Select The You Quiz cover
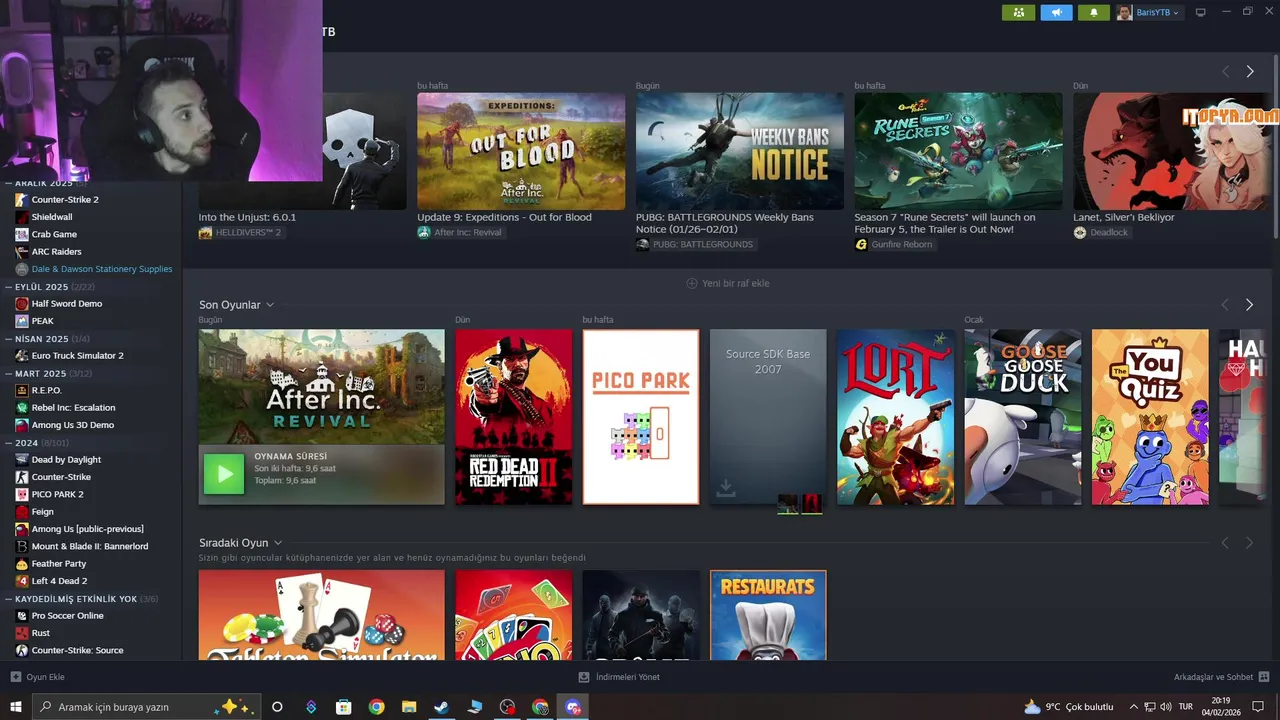 coord(1150,417)
